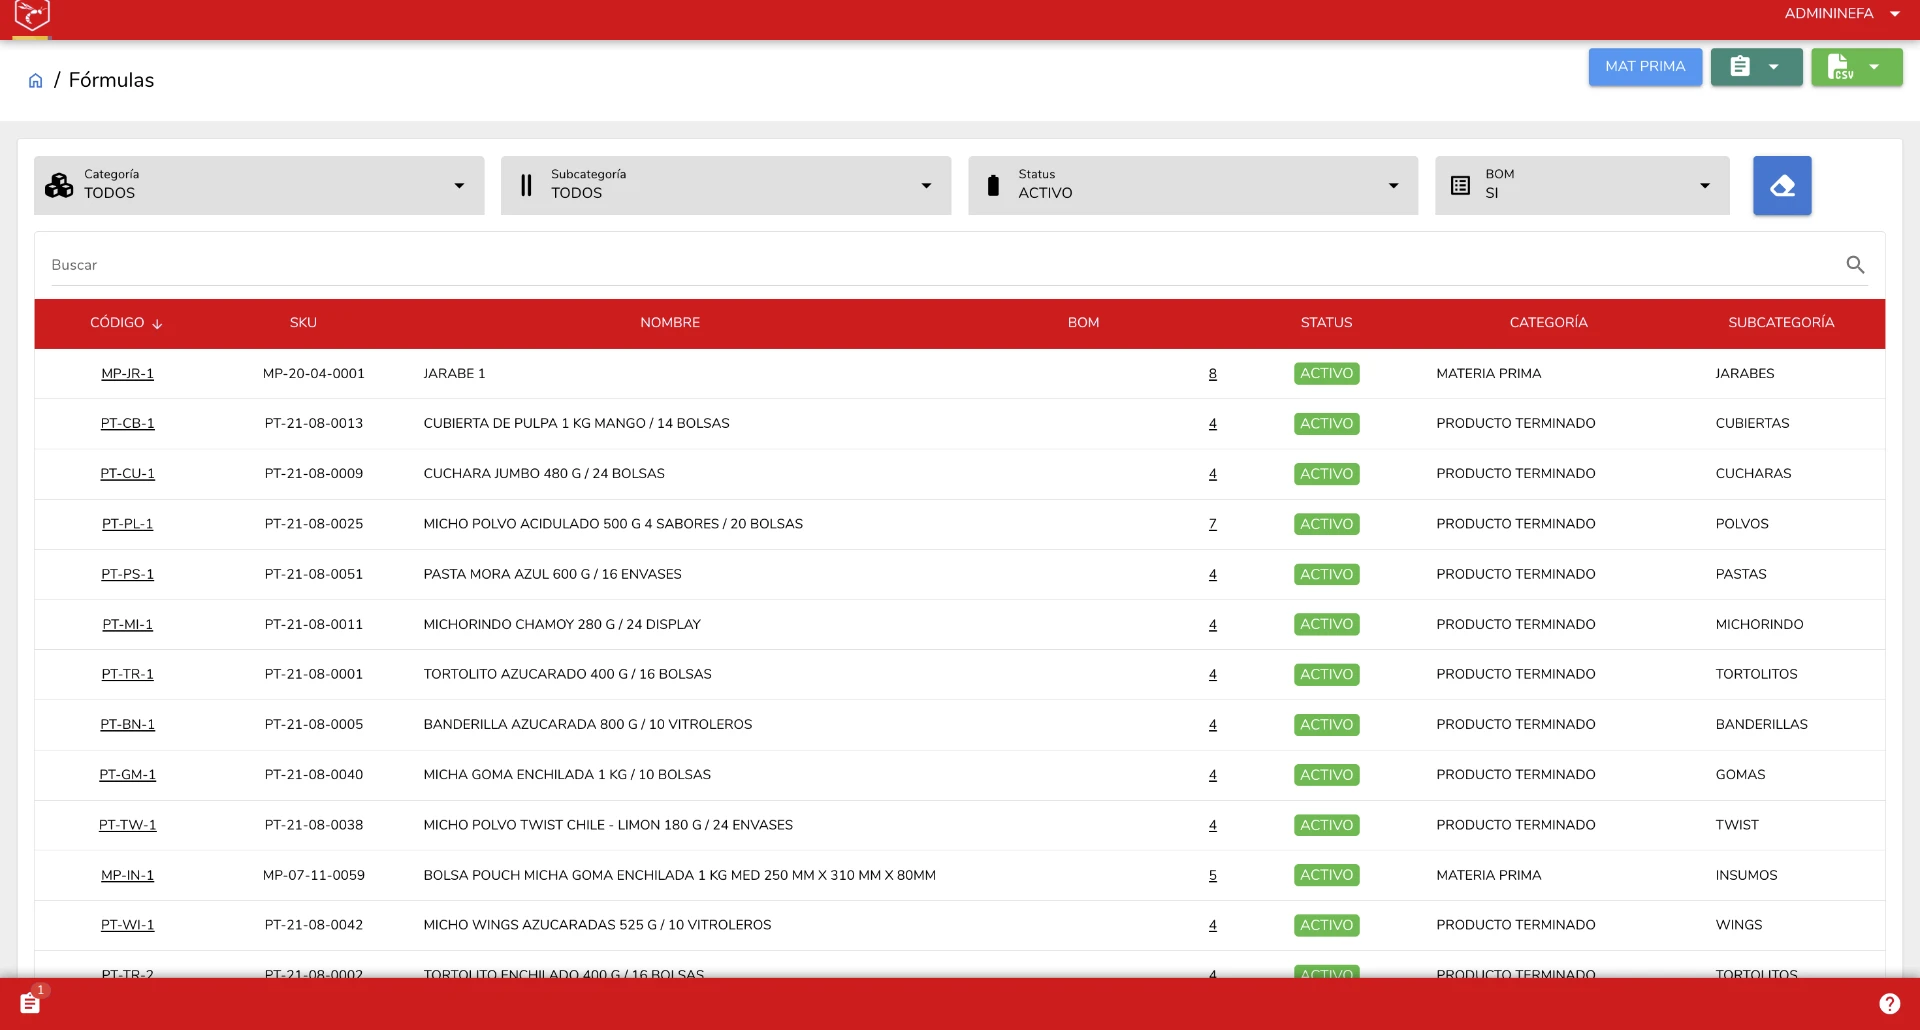Open the Subcategoría dropdown

coord(726,185)
